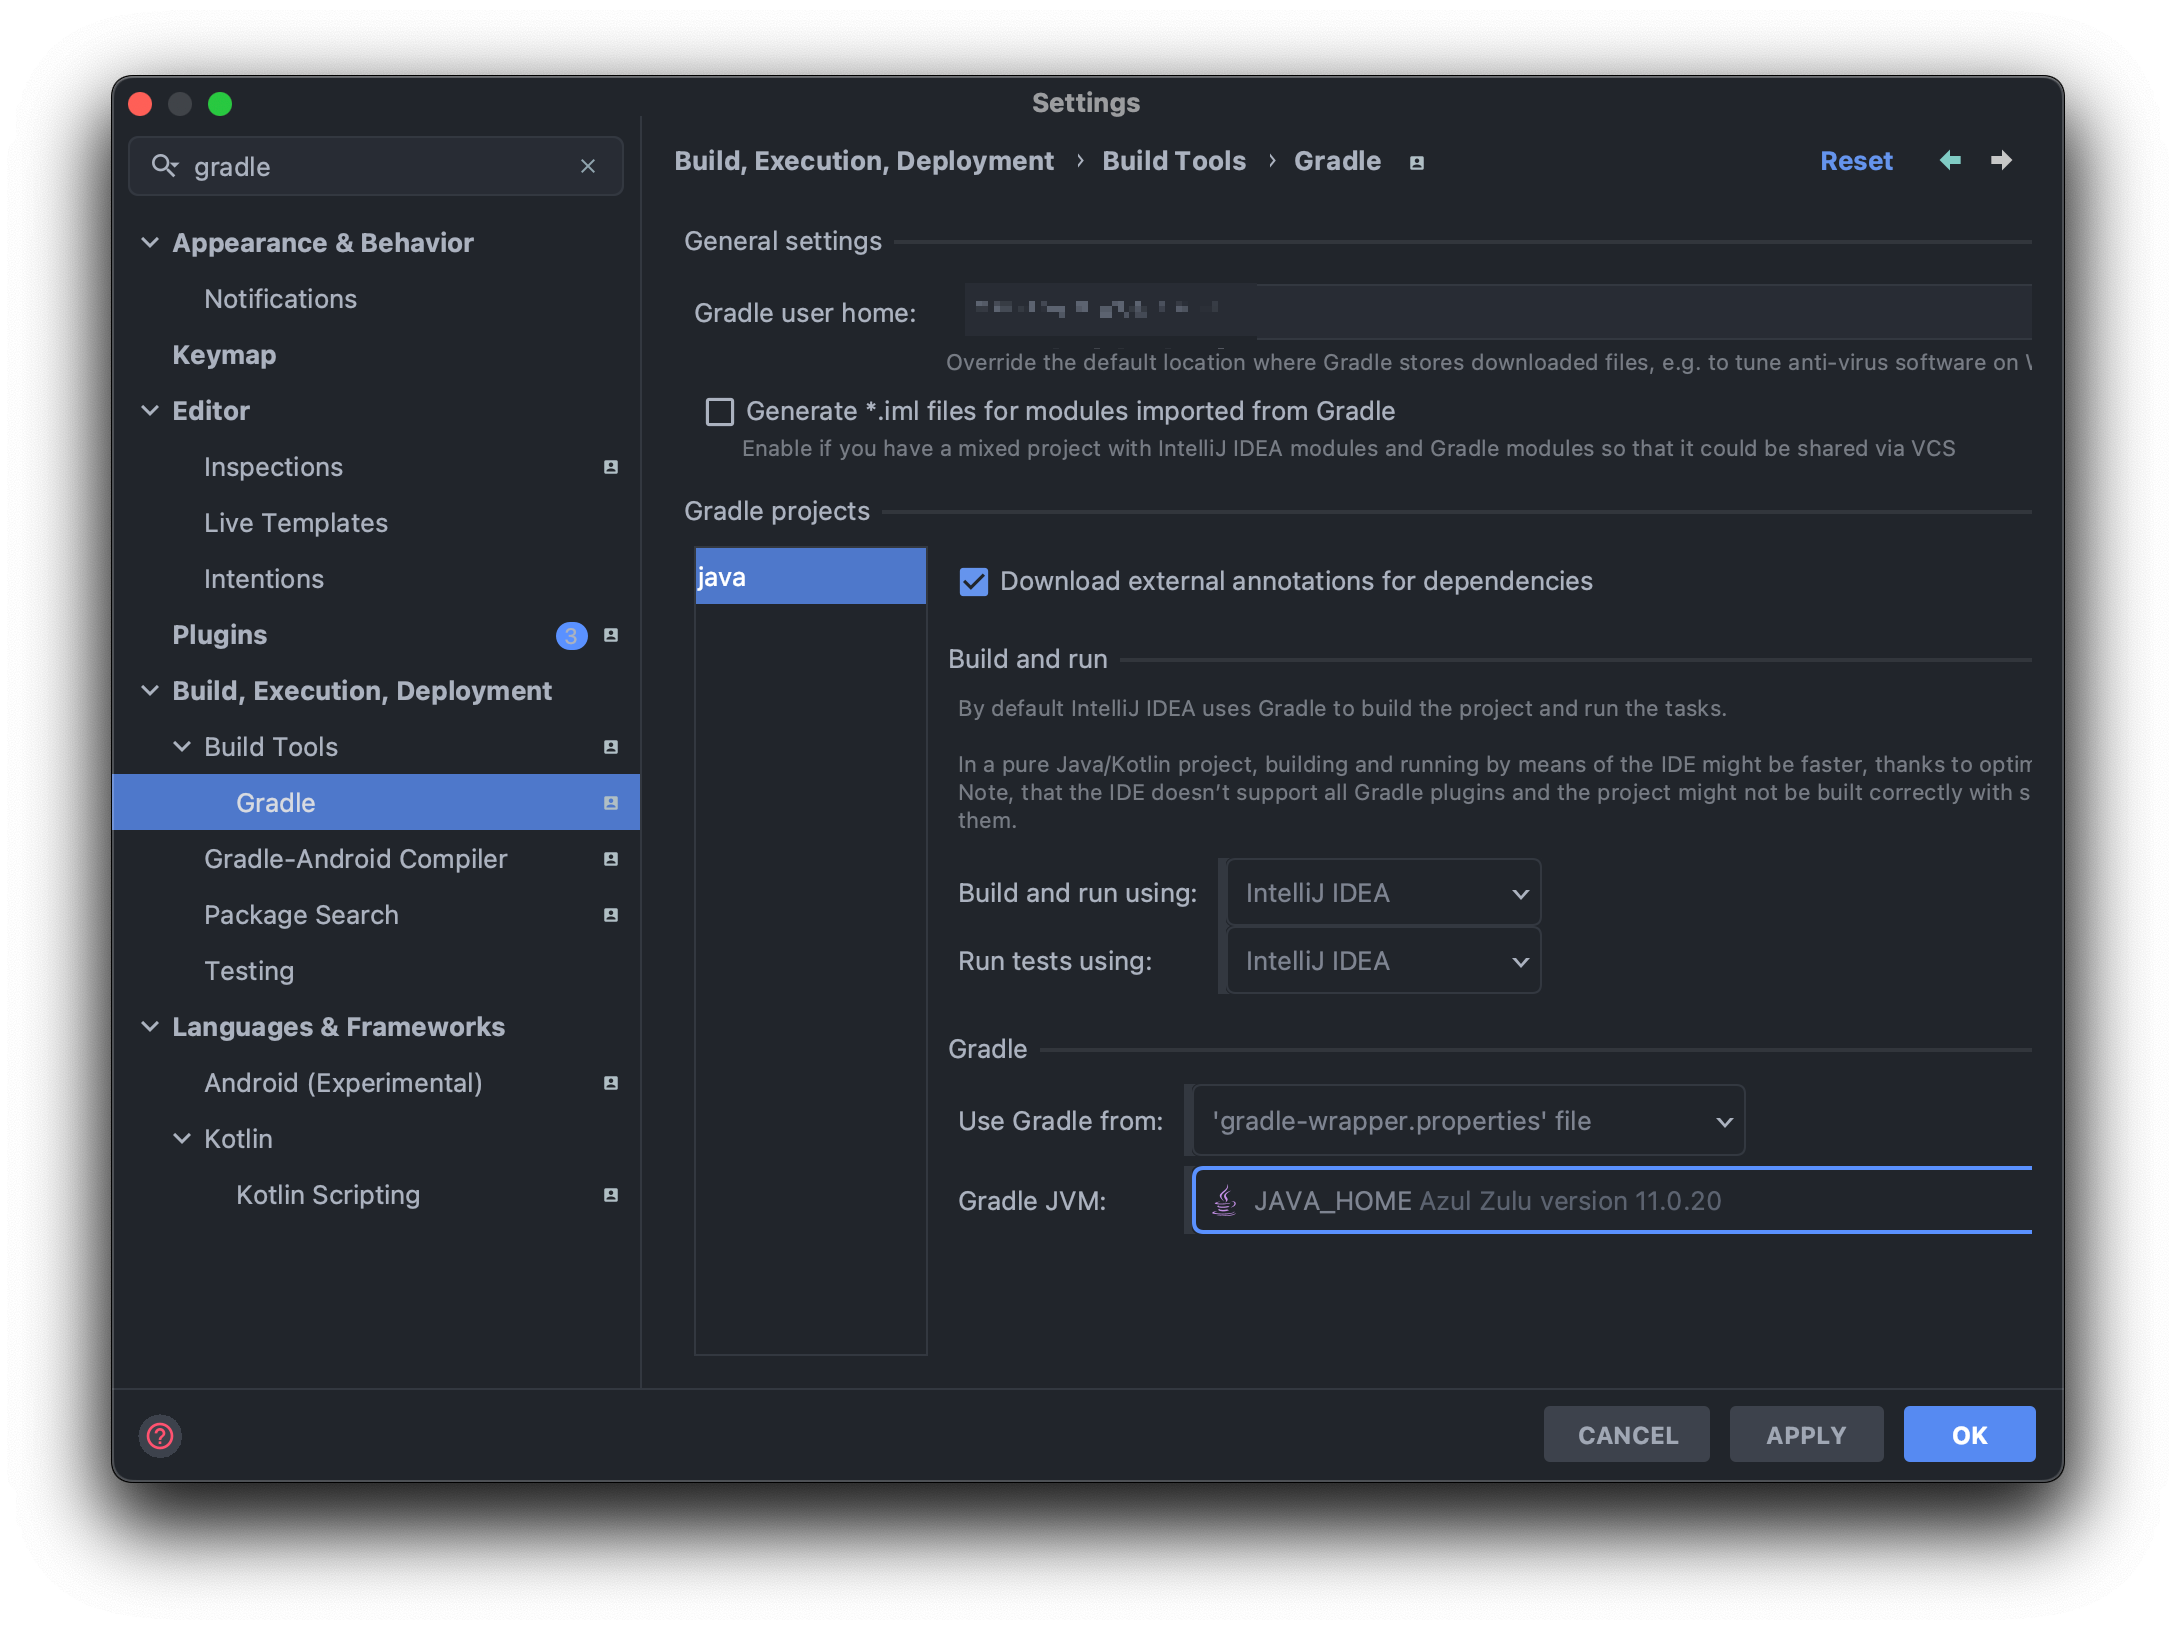Click the back navigation arrow icon
This screenshot has width=2176, height=1630.
pos(1949,160)
